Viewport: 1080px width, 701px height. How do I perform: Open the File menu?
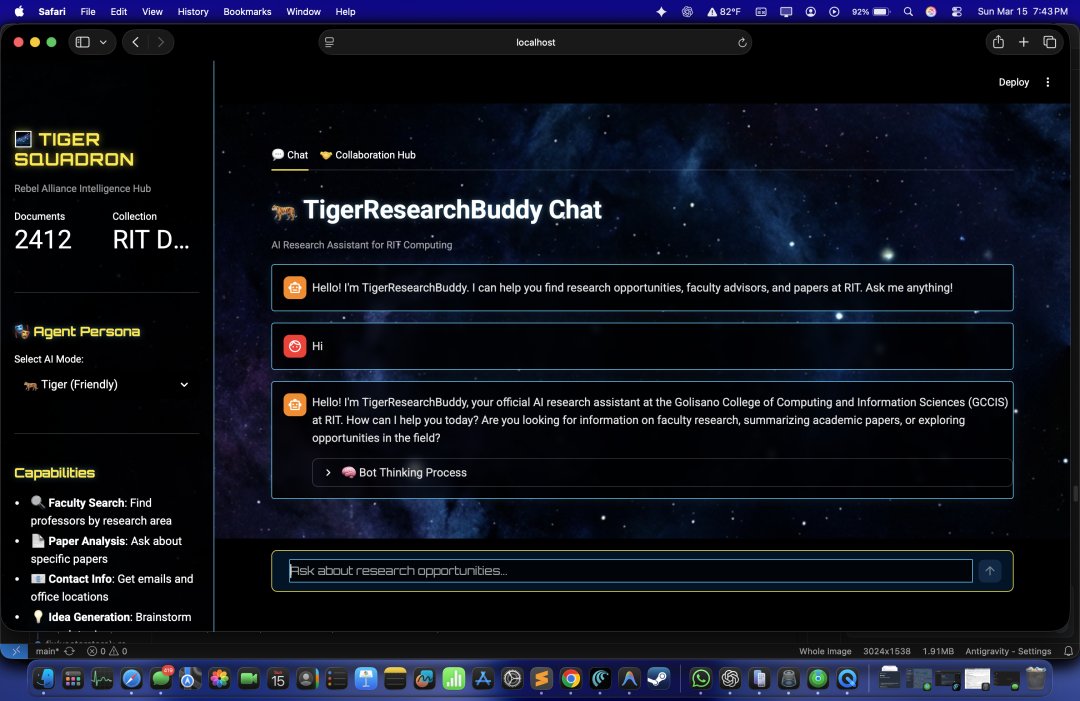pyautogui.click(x=87, y=12)
